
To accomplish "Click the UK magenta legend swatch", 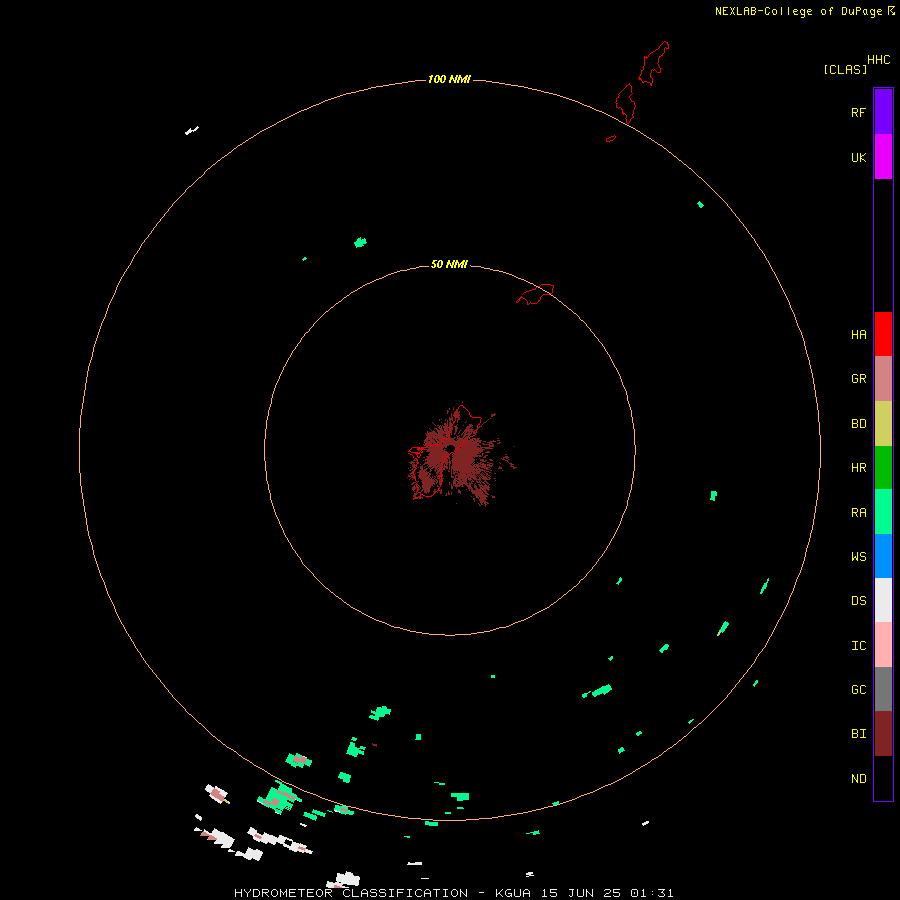I will [x=883, y=157].
